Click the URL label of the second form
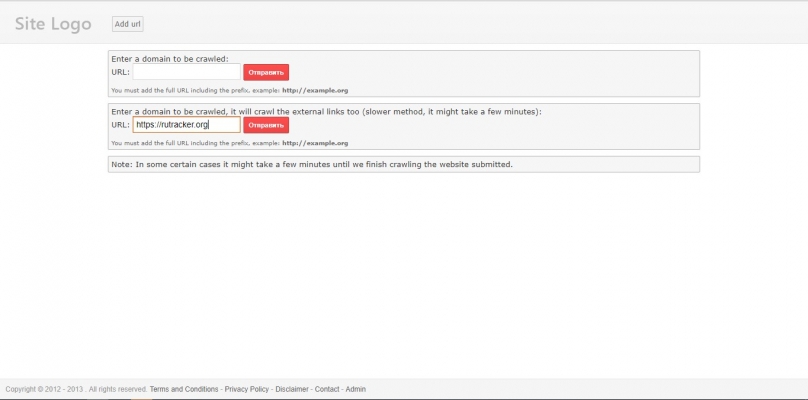The width and height of the screenshot is (808, 400). [120, 125]
